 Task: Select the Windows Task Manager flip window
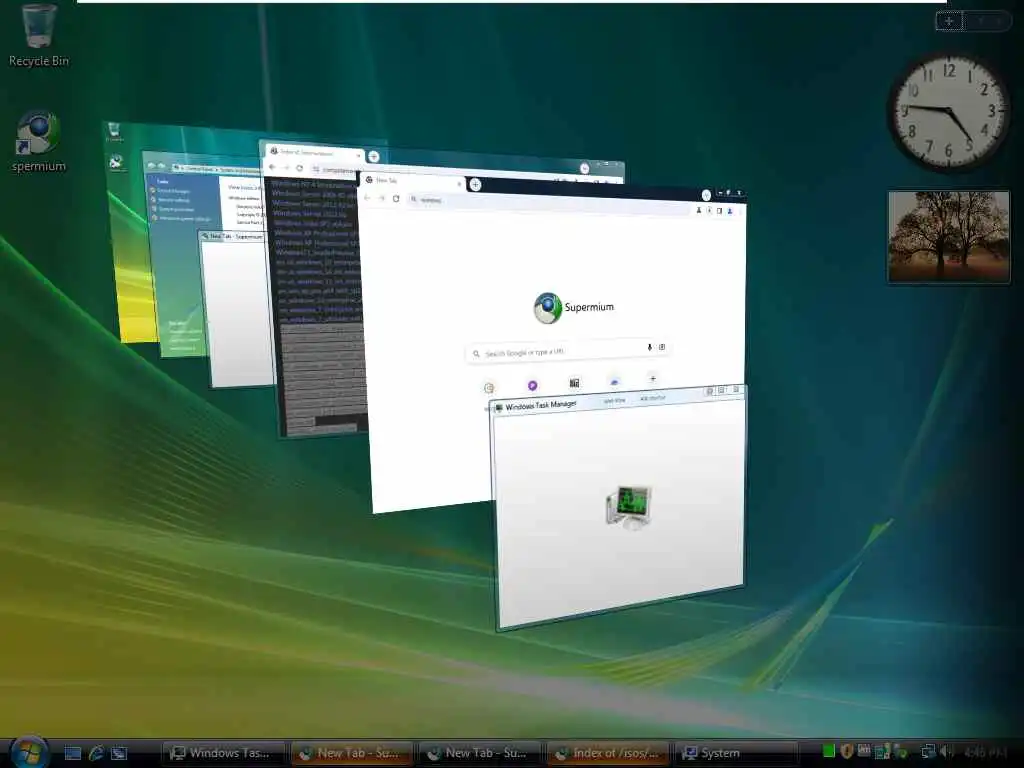tap(618, 509)
